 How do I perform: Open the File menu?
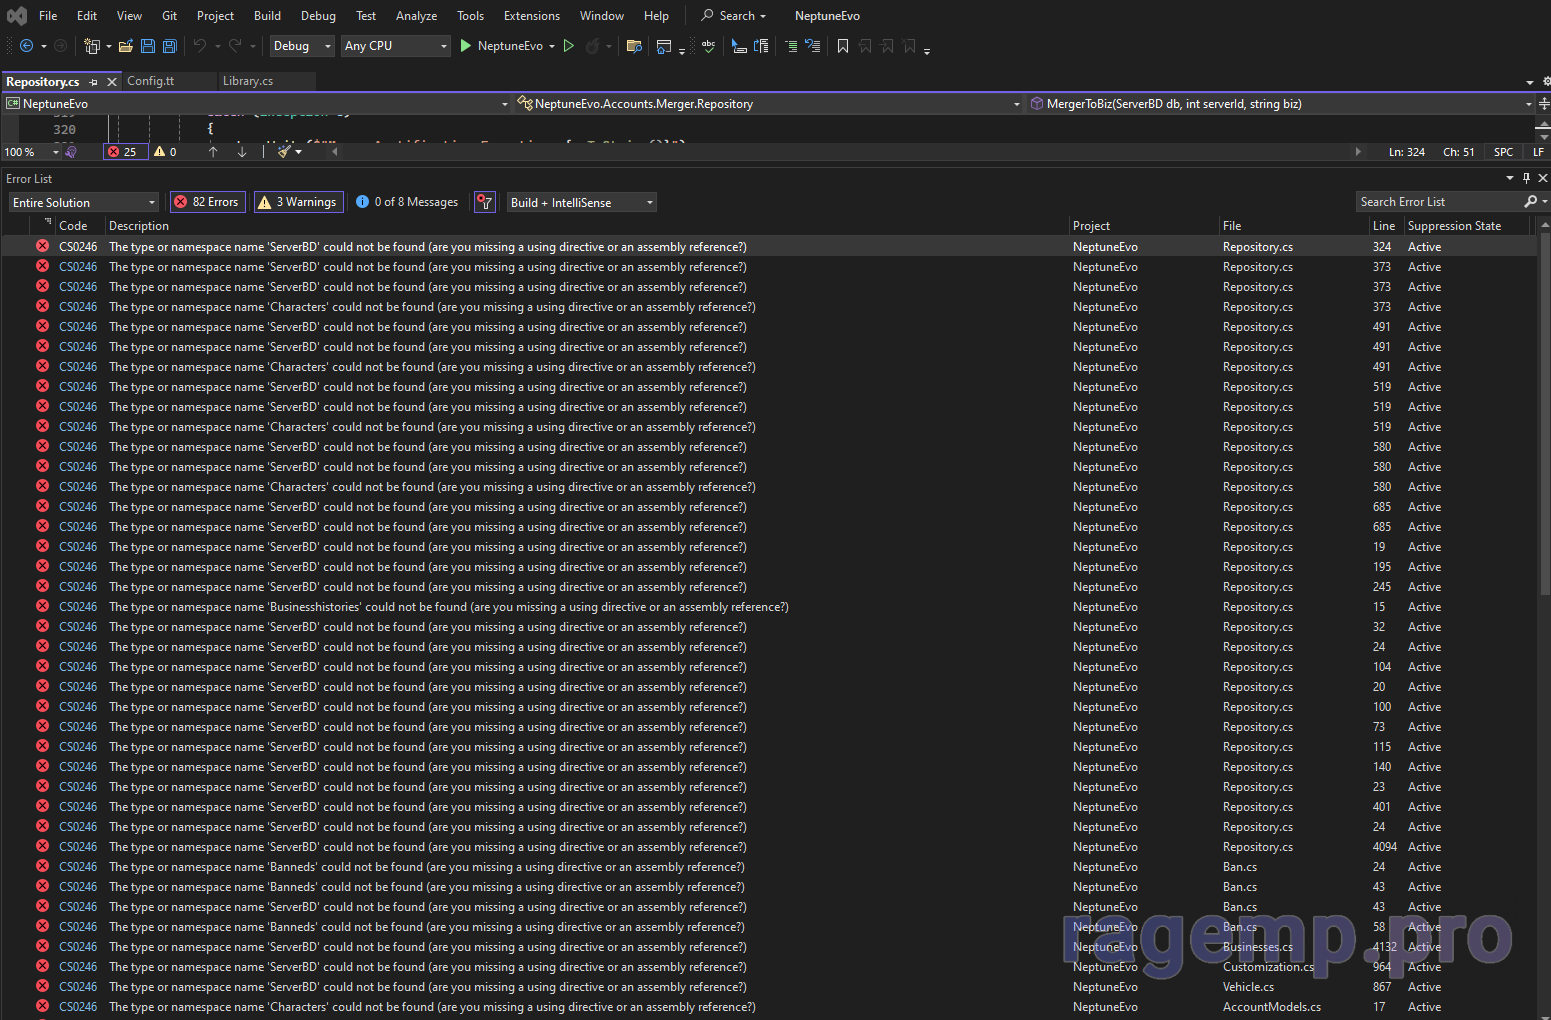click(x=48, y=16)
